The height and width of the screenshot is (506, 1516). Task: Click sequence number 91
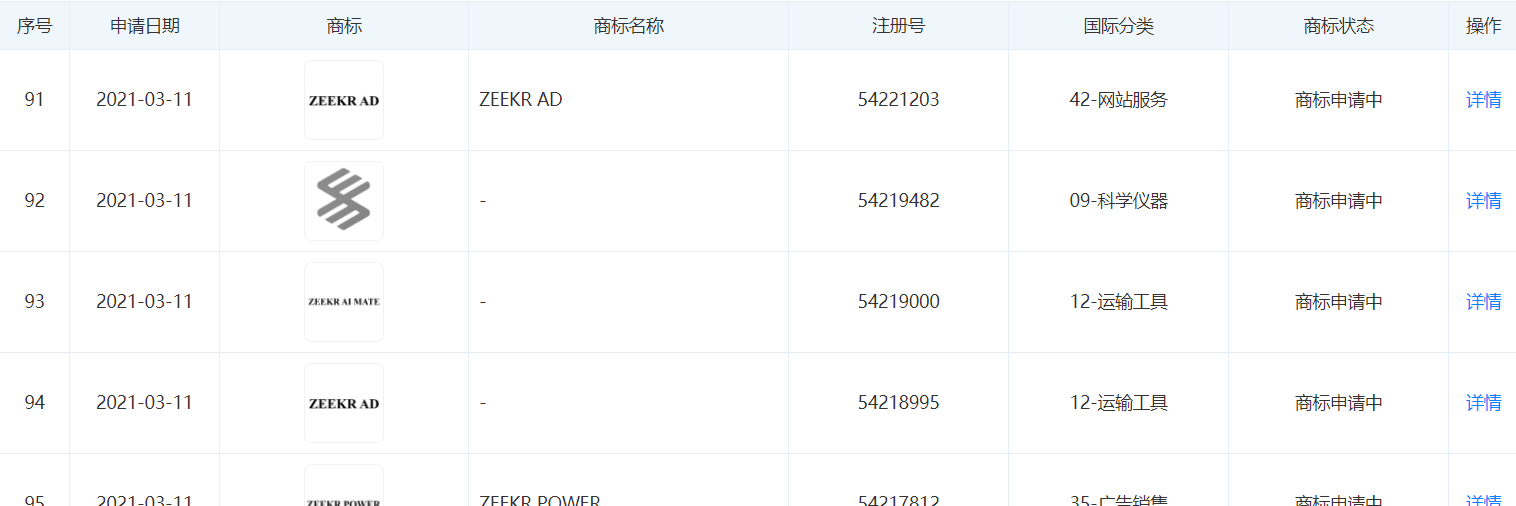click(34, 100)
